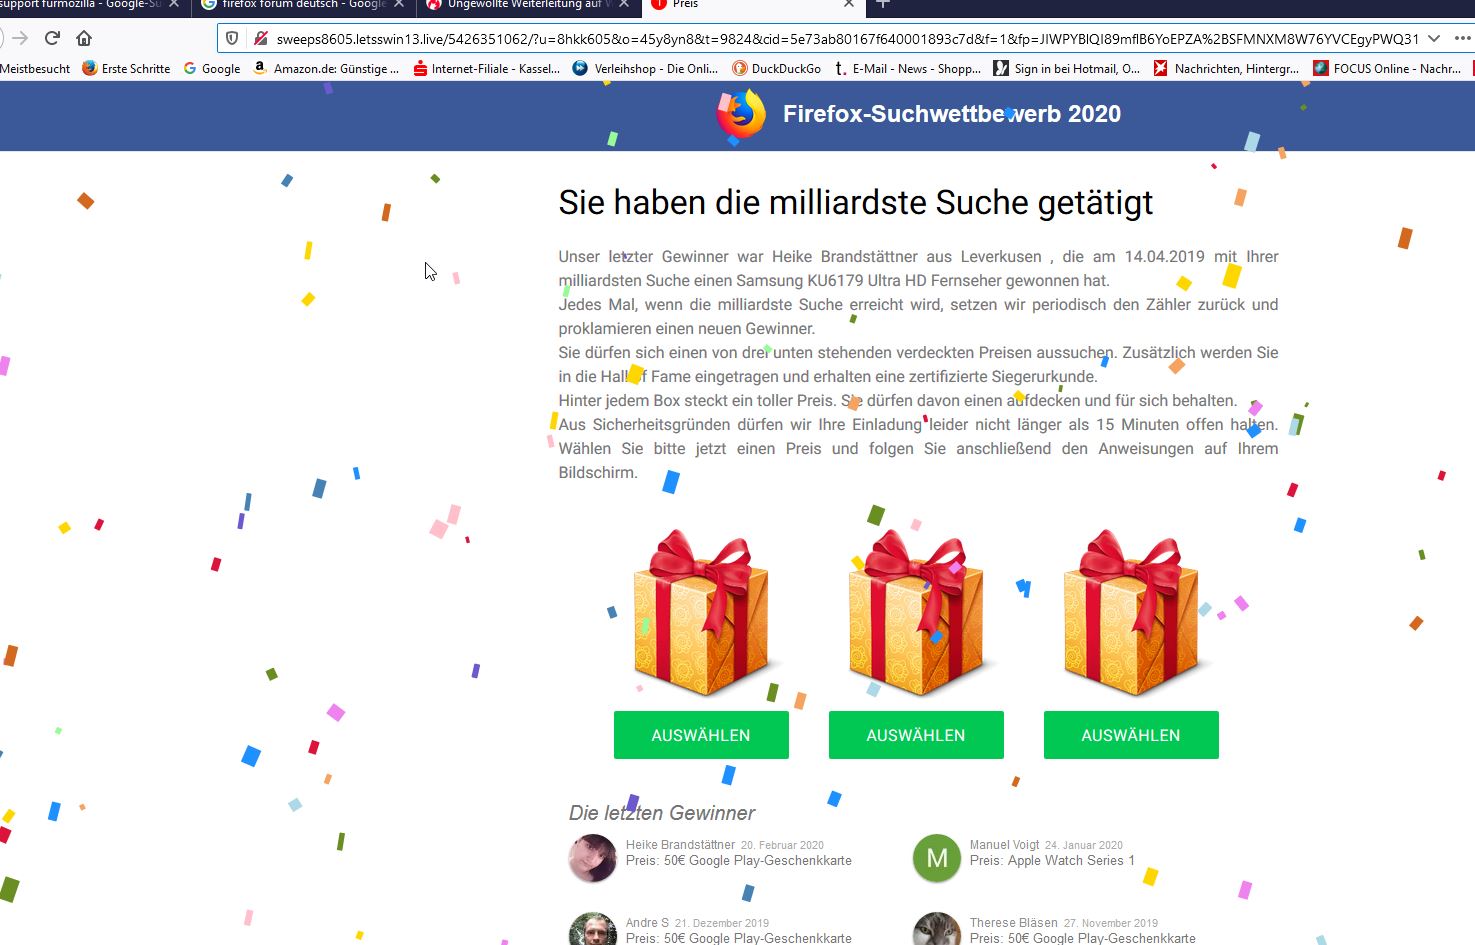Expand the address bar history dropdown
This screenshot has width=1475, height=945.
click(x=1434, y=39)
